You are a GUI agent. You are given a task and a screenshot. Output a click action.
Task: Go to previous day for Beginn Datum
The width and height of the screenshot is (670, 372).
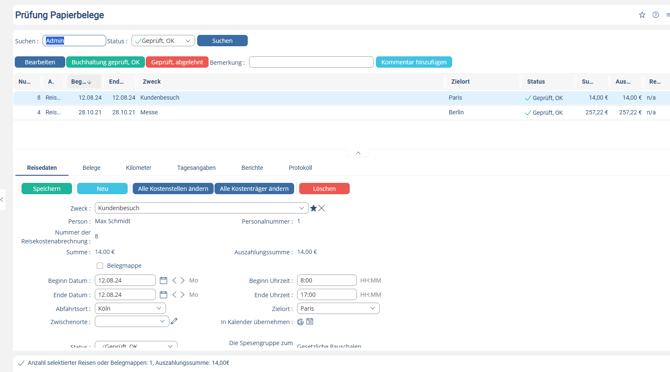[174, 281]
